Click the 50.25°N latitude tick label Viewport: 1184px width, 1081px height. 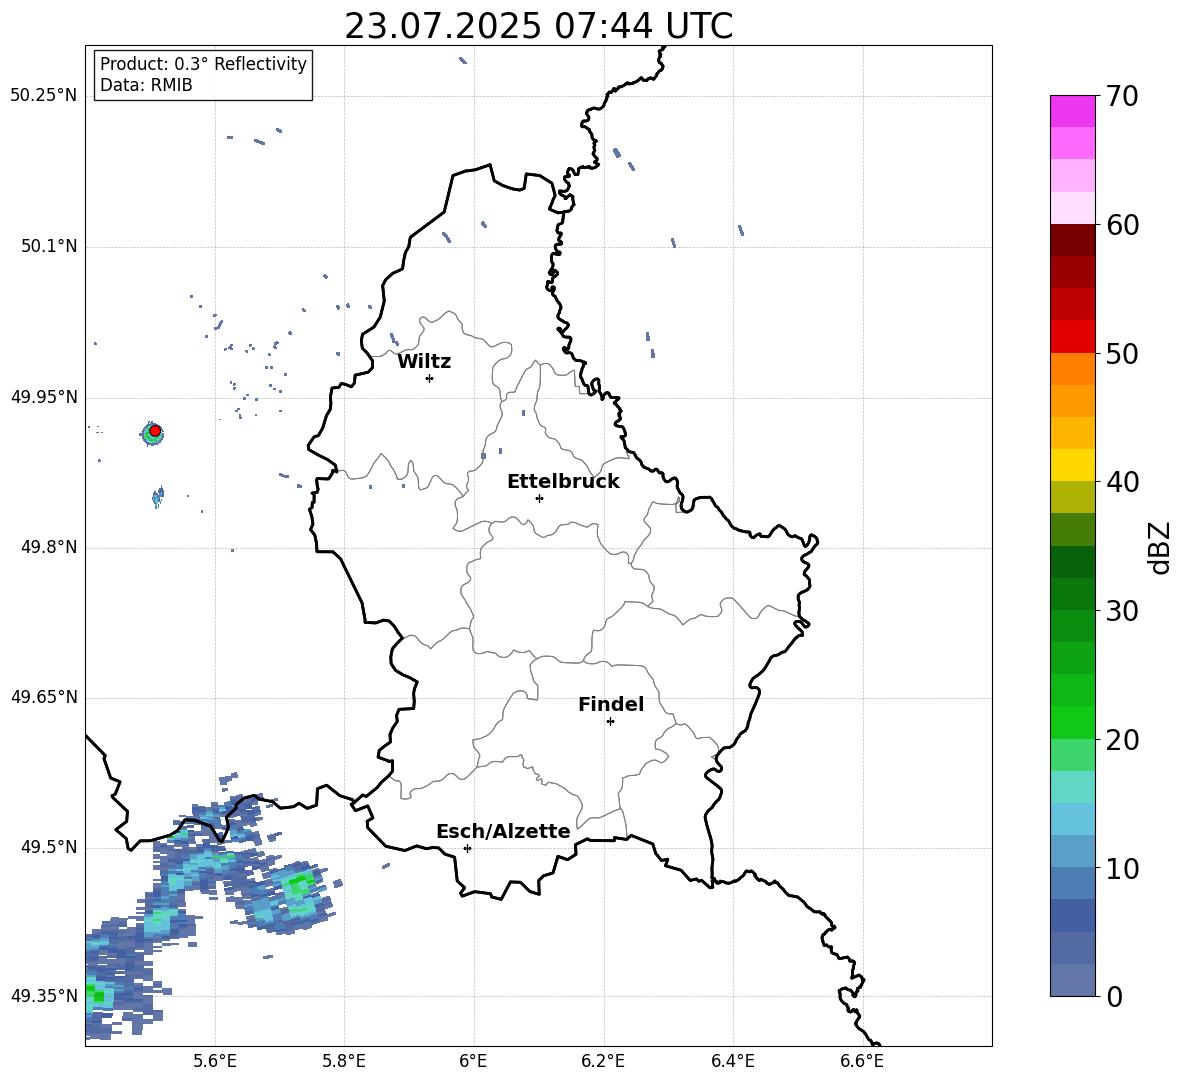44,96
